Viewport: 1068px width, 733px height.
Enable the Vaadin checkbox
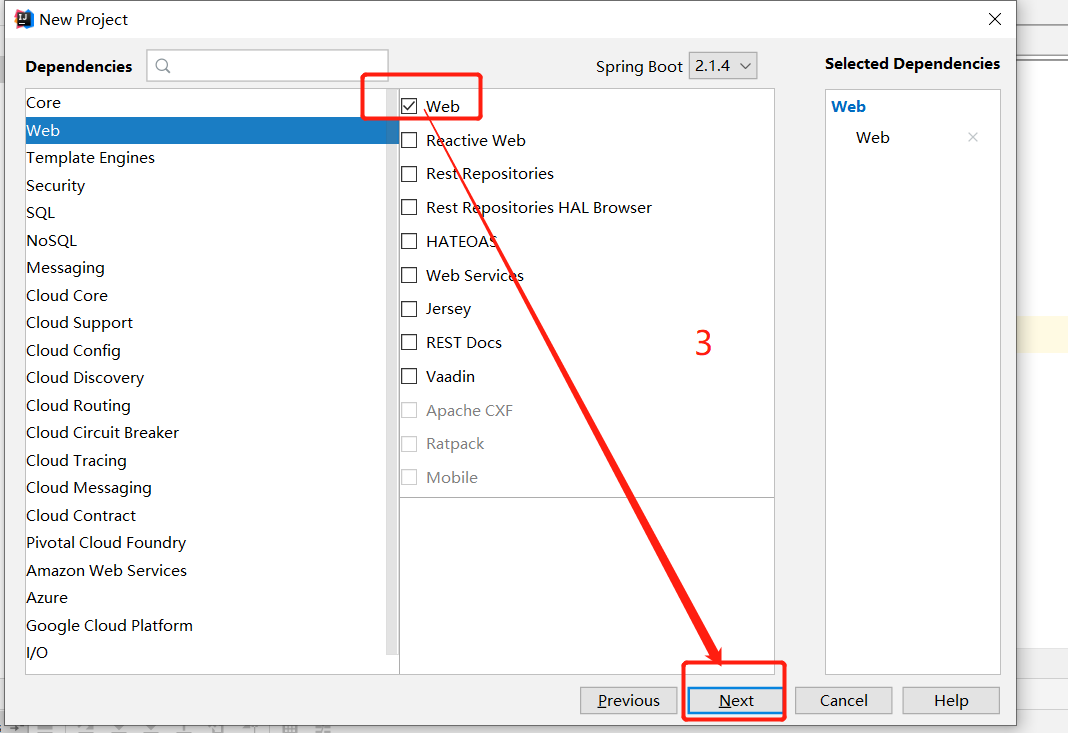(x=409, y=376)
